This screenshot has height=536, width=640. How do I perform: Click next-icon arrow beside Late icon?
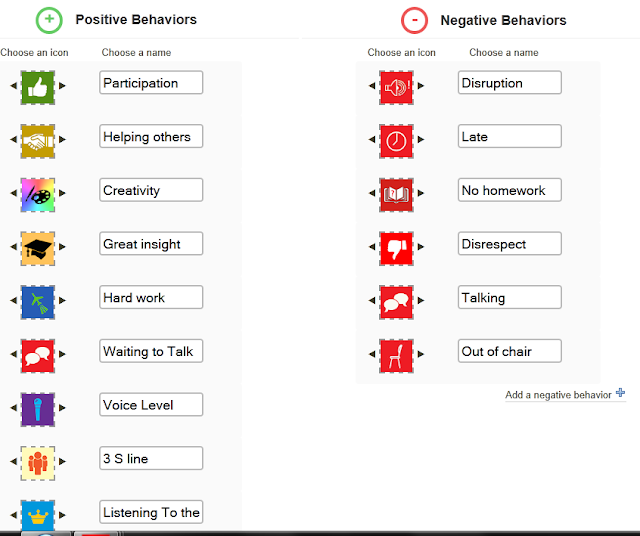pyautogui.click(x=421, y=141)
